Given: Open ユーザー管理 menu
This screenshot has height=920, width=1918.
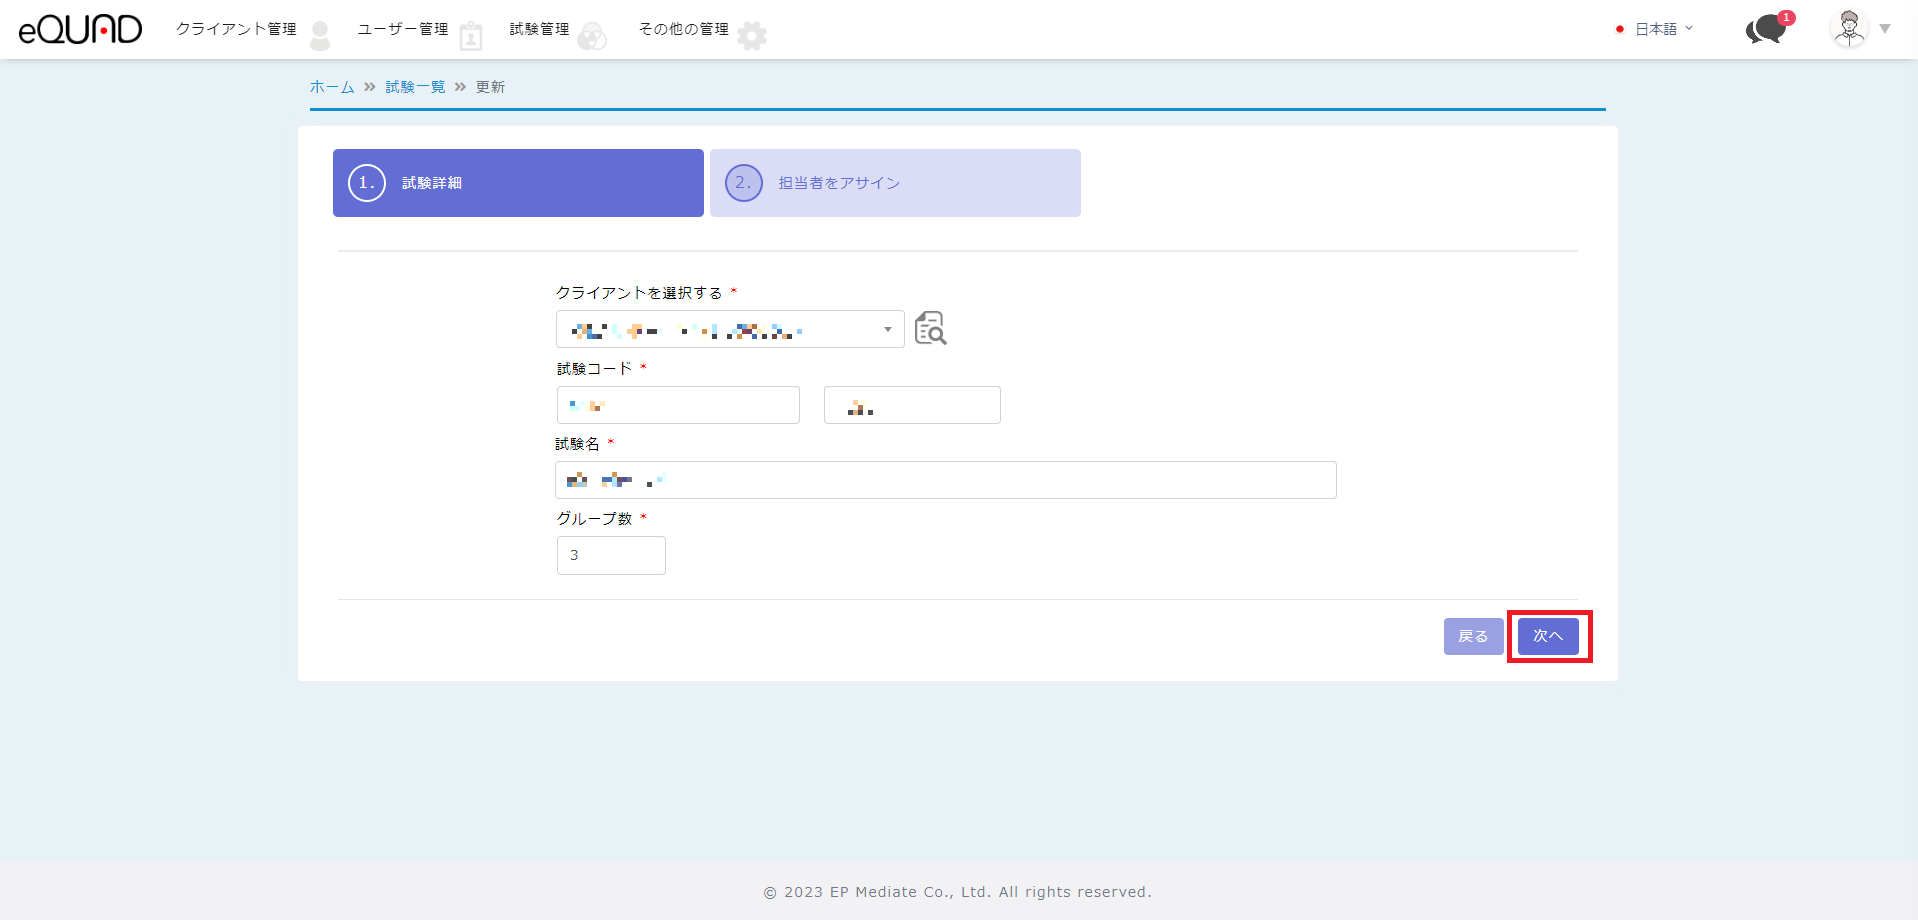Looking at the screenshot, I should tap(403, 29).
